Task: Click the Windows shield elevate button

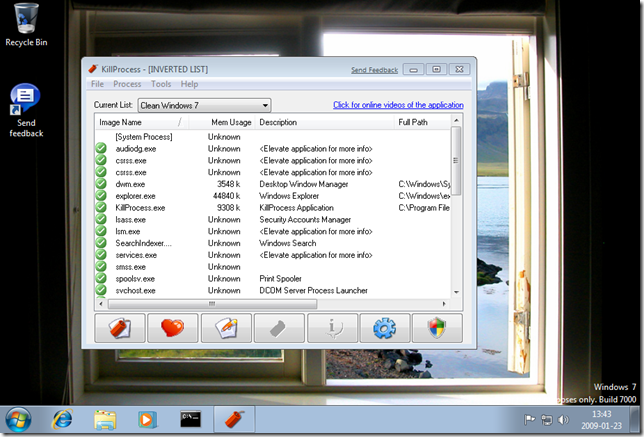Action: pyautogui.click(x=437, y=328)
